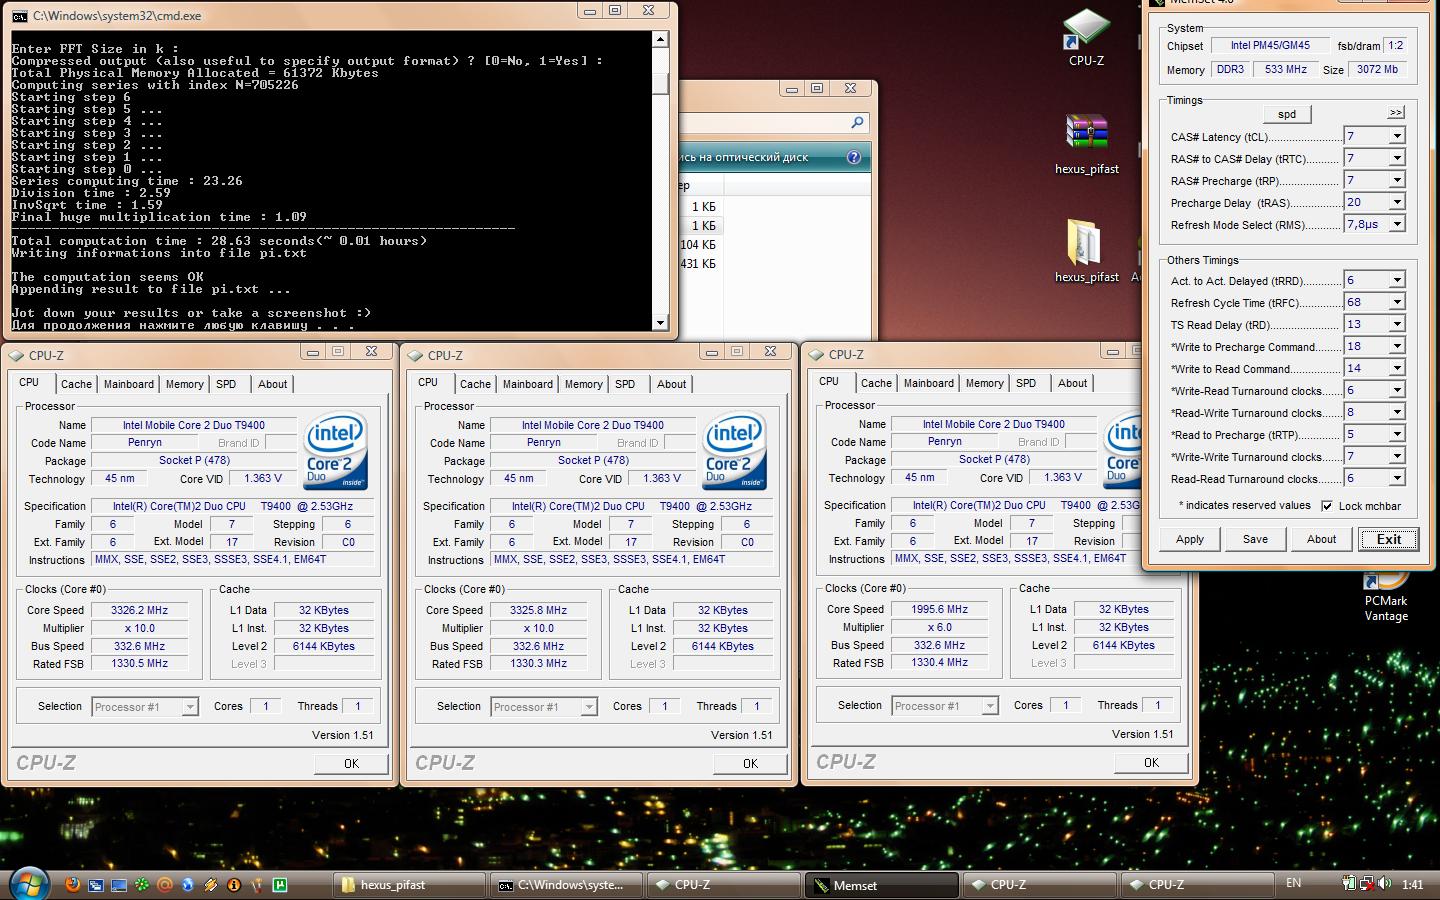Click About button in Memset
This screenshot has width=1440, height=900.
pos(1321,539)
